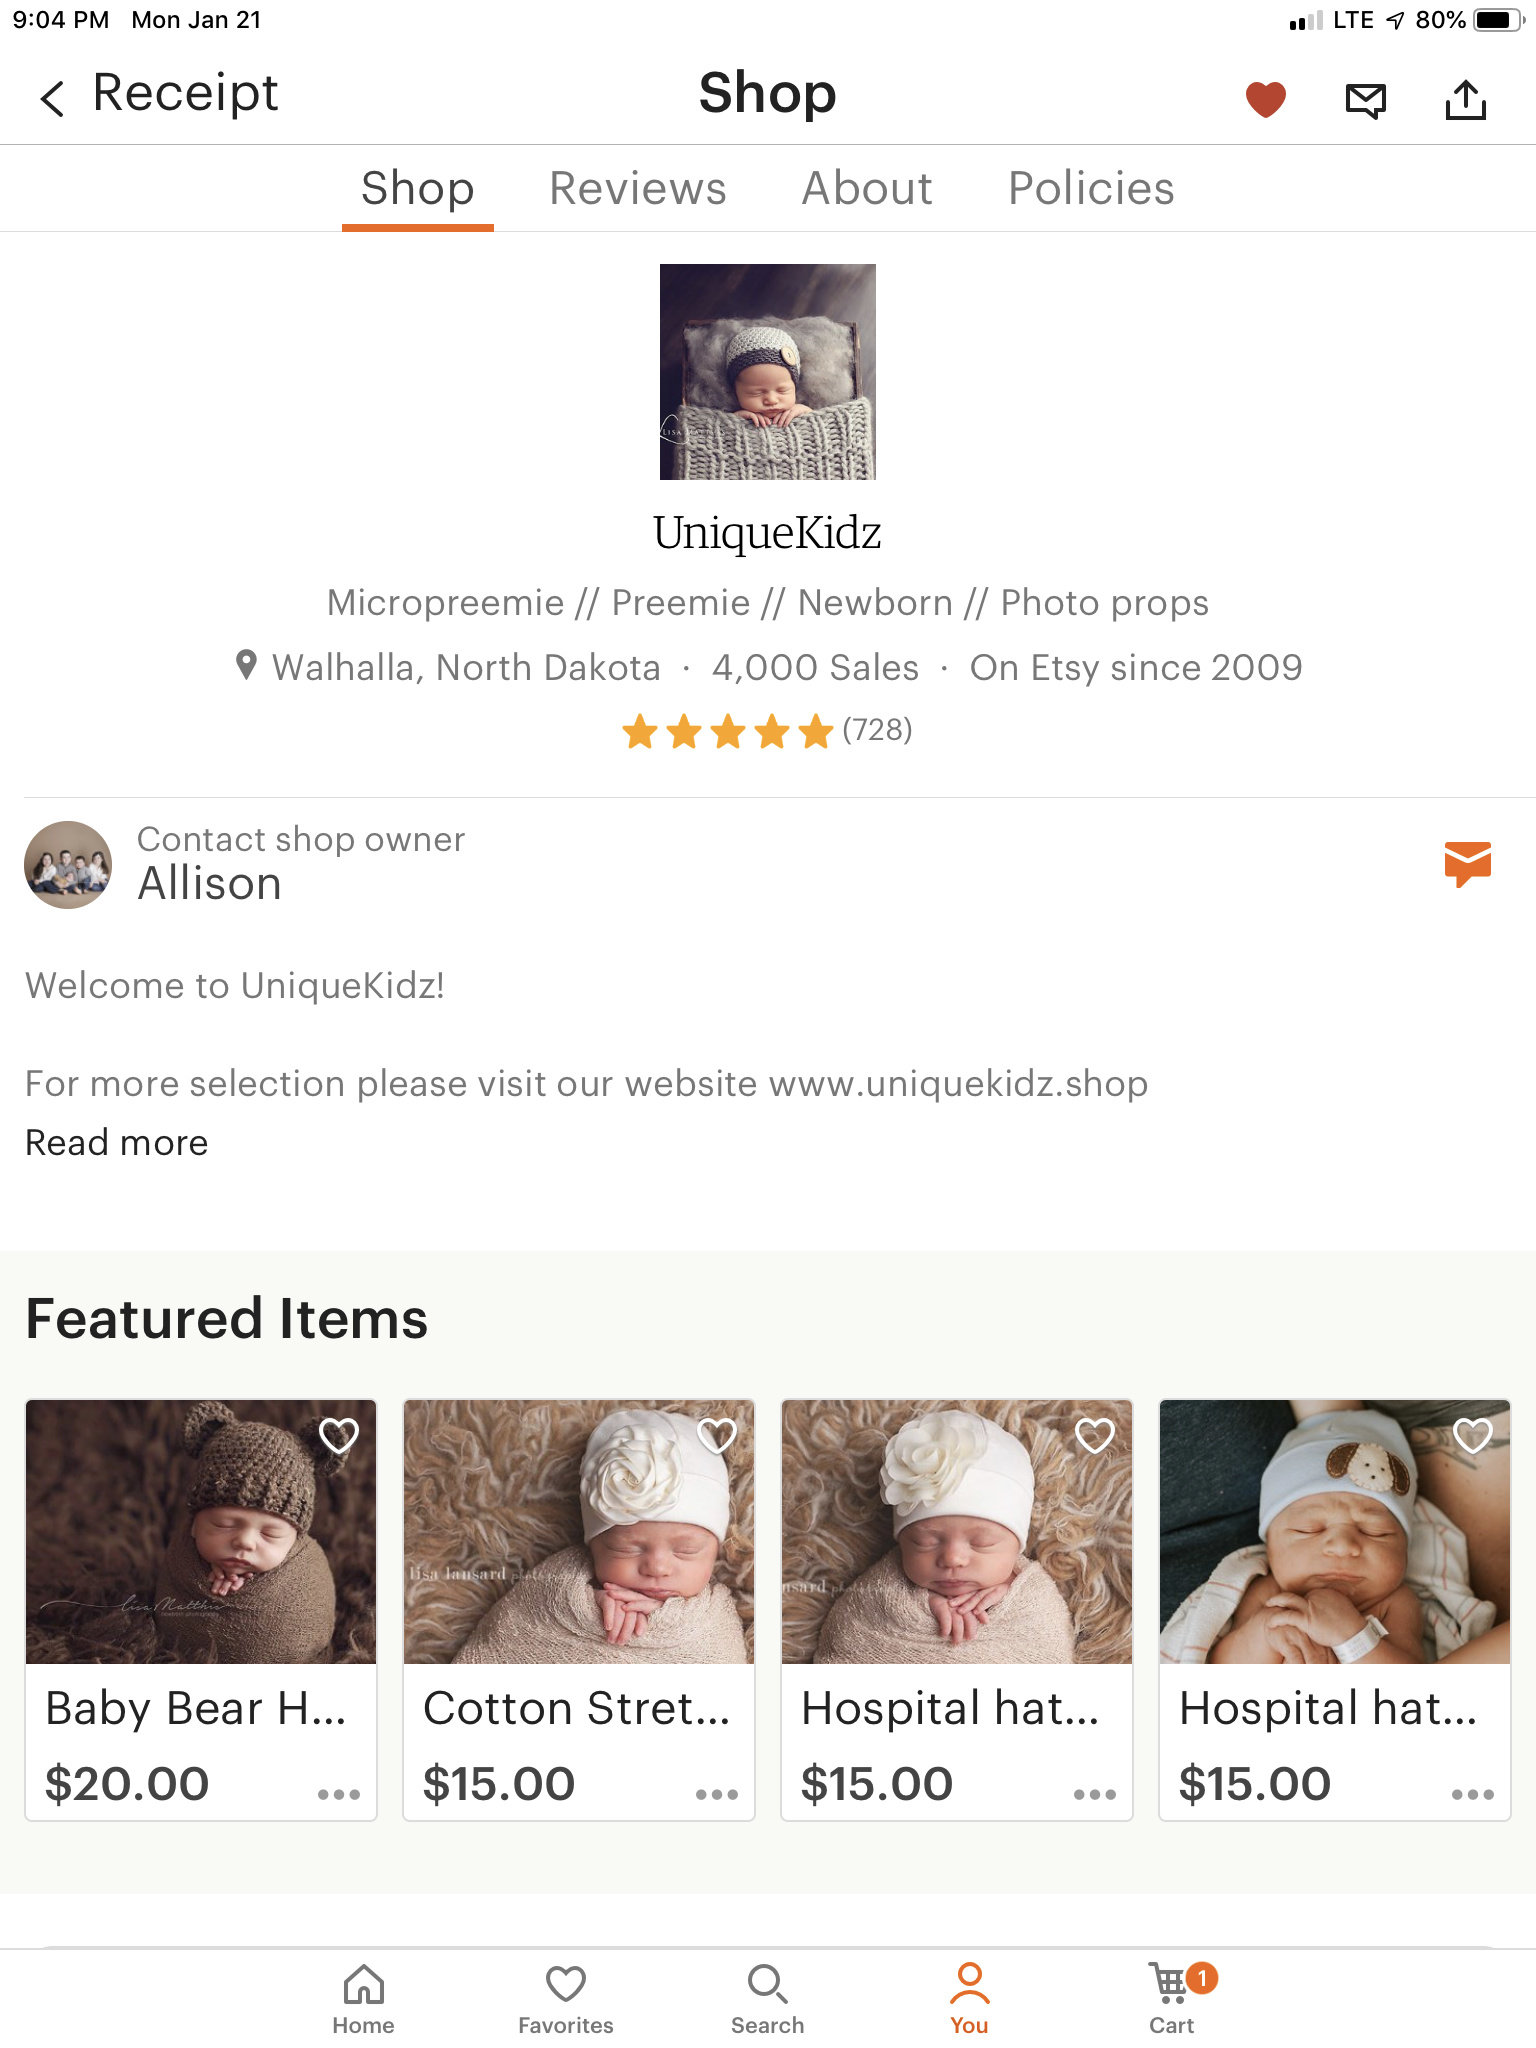The image size is (1536, 2048).
Task: View the Policies tab
Action: [x=1091, y=188]
